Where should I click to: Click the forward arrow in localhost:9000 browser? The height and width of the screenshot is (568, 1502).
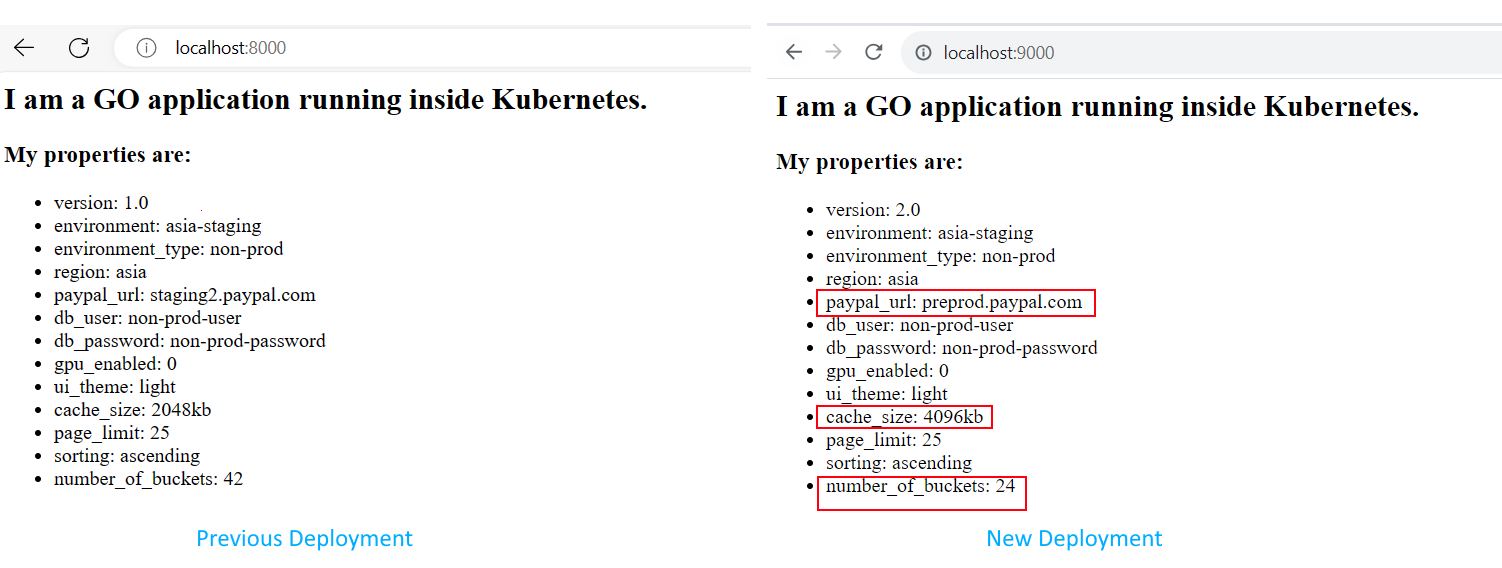pyautogui.click(x=834, y=52)
